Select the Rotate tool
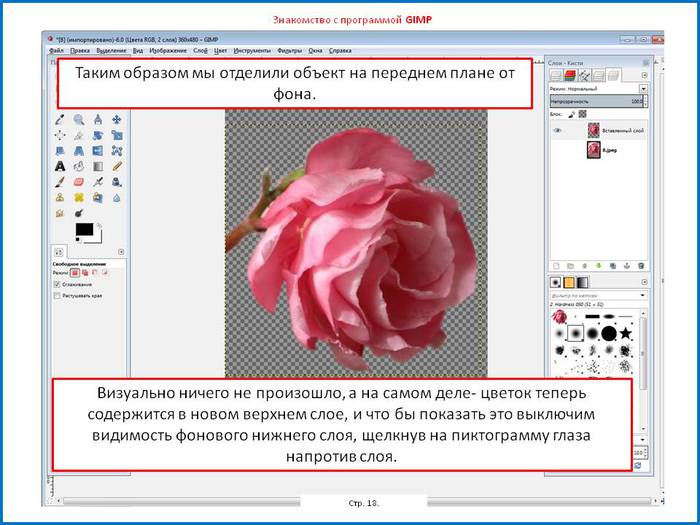Screen dimensions: 700x525 (98, 135)
